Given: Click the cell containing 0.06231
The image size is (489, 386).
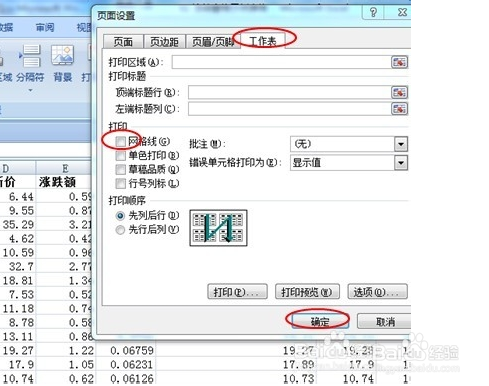Looking at the screenshot, I should 126,364.
